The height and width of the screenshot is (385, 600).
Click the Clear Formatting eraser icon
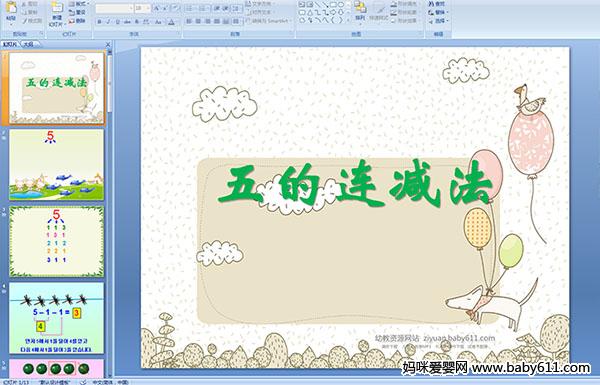[x=176, y=8]
